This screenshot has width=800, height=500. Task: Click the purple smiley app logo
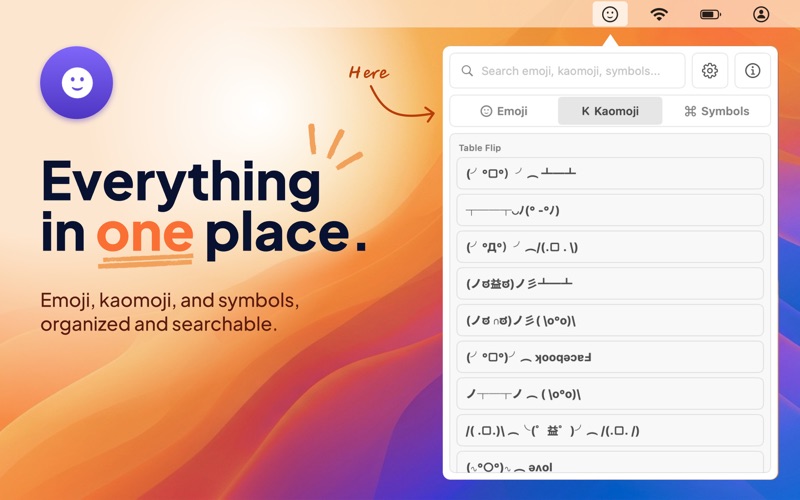(77, 82)
